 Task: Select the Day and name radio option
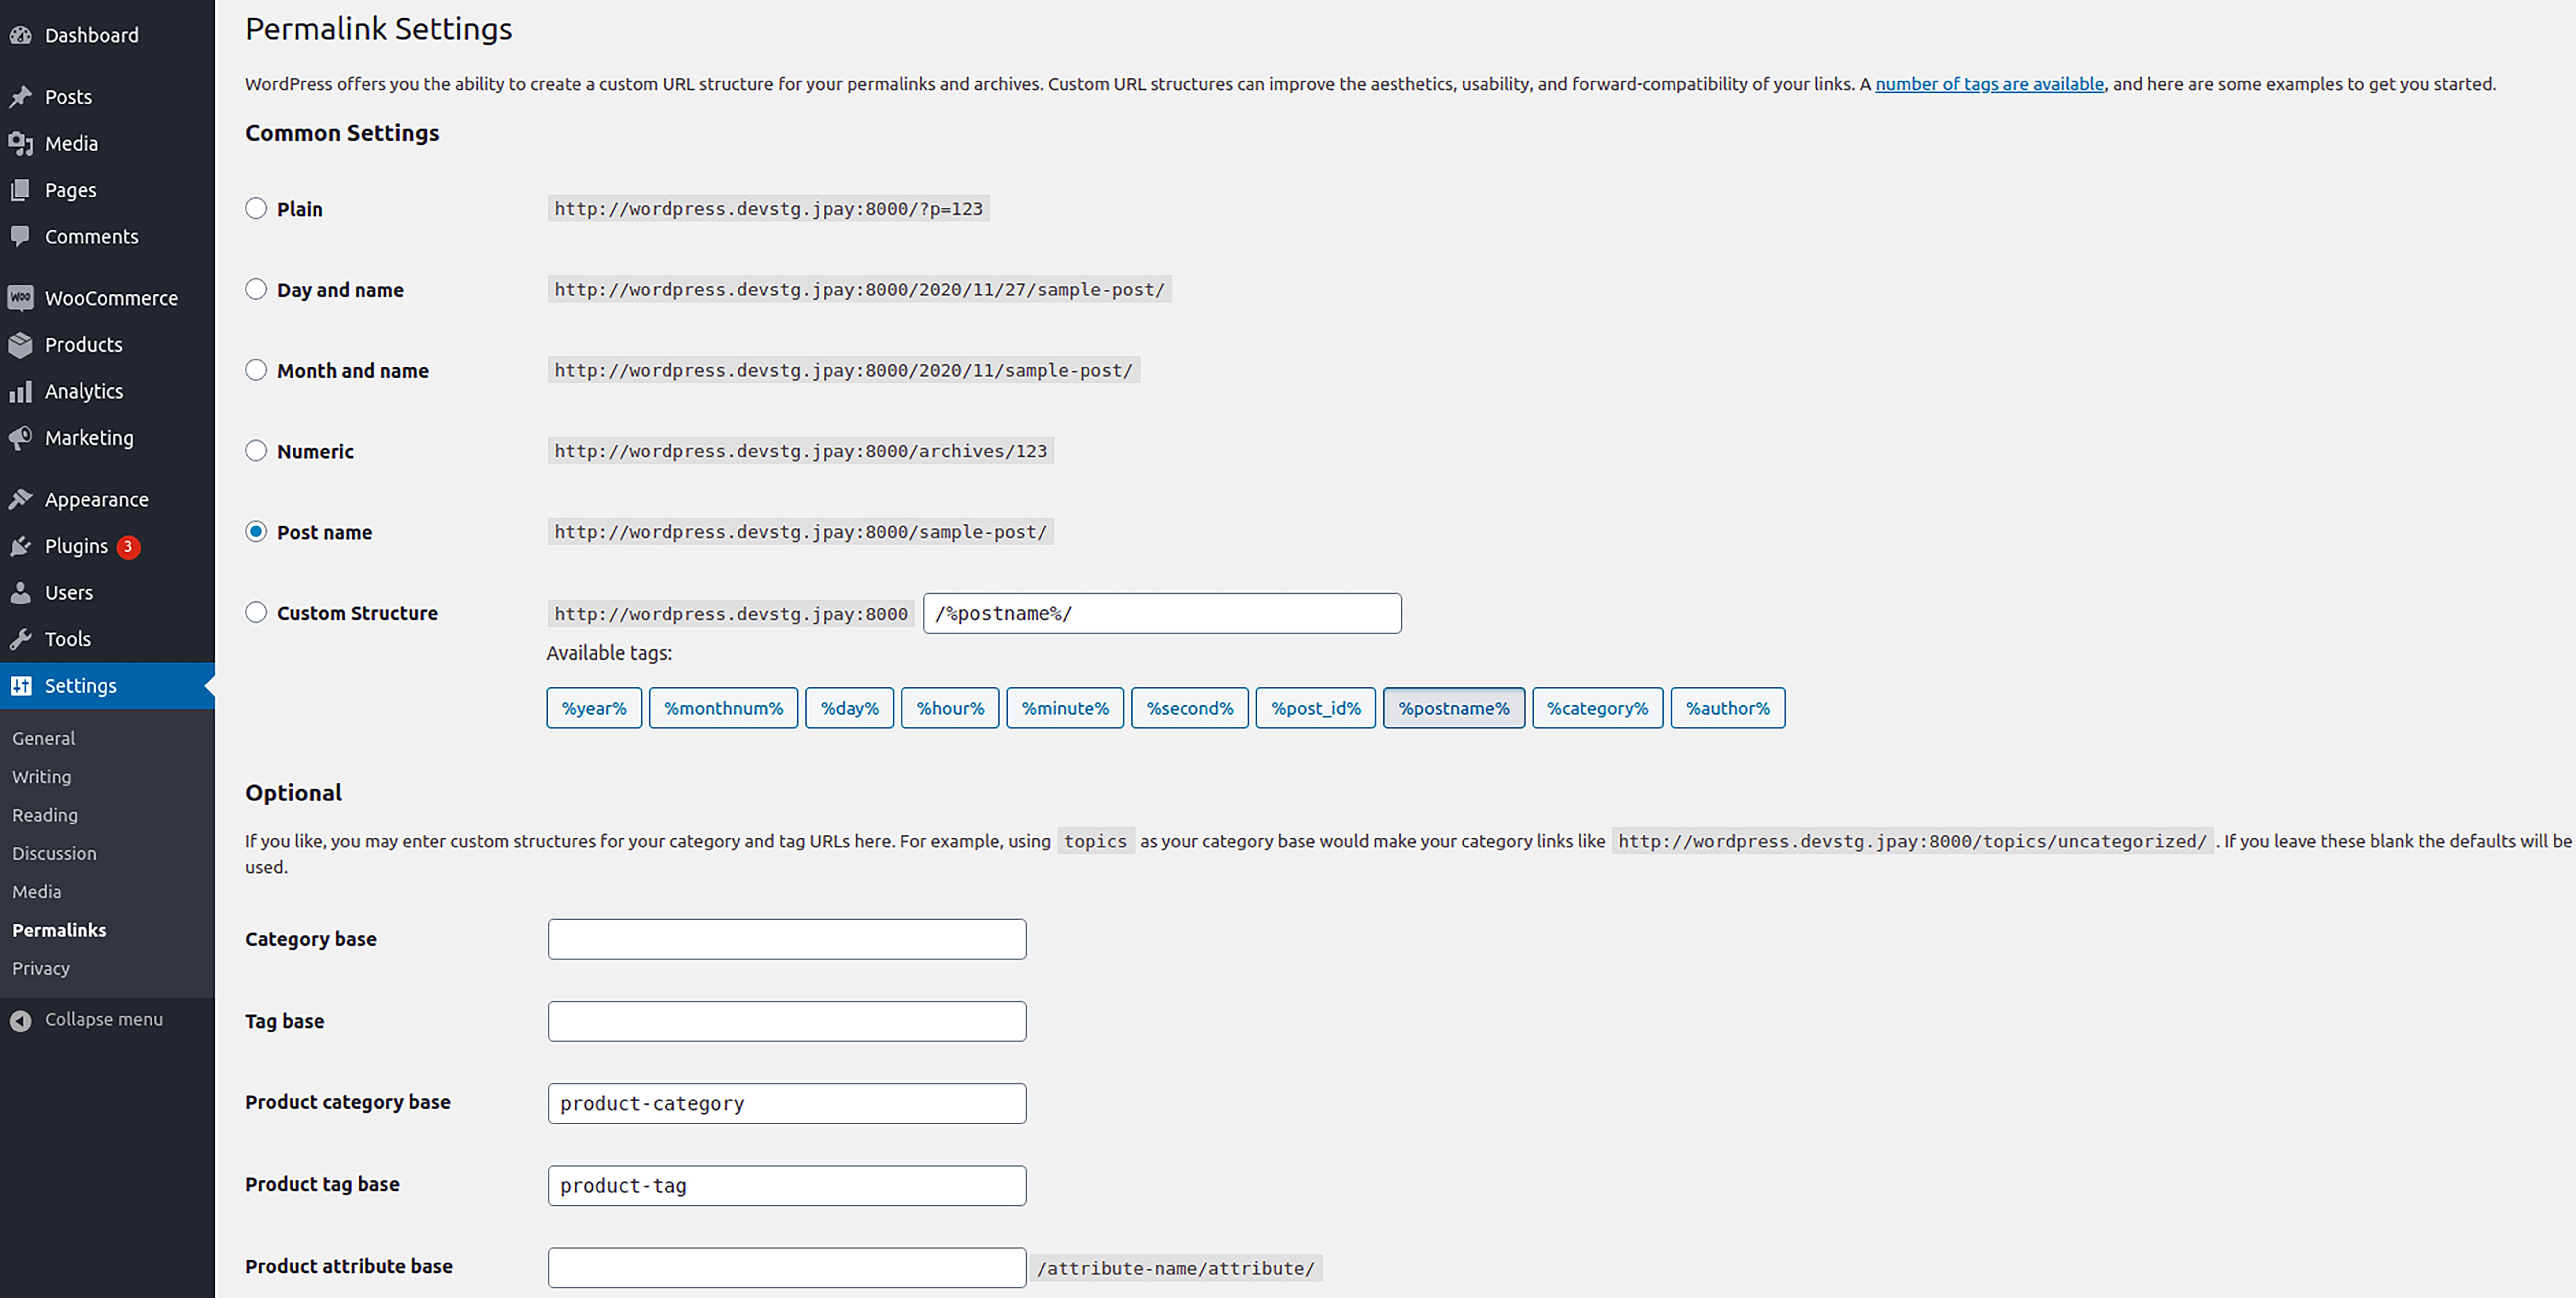click(256, 289)
